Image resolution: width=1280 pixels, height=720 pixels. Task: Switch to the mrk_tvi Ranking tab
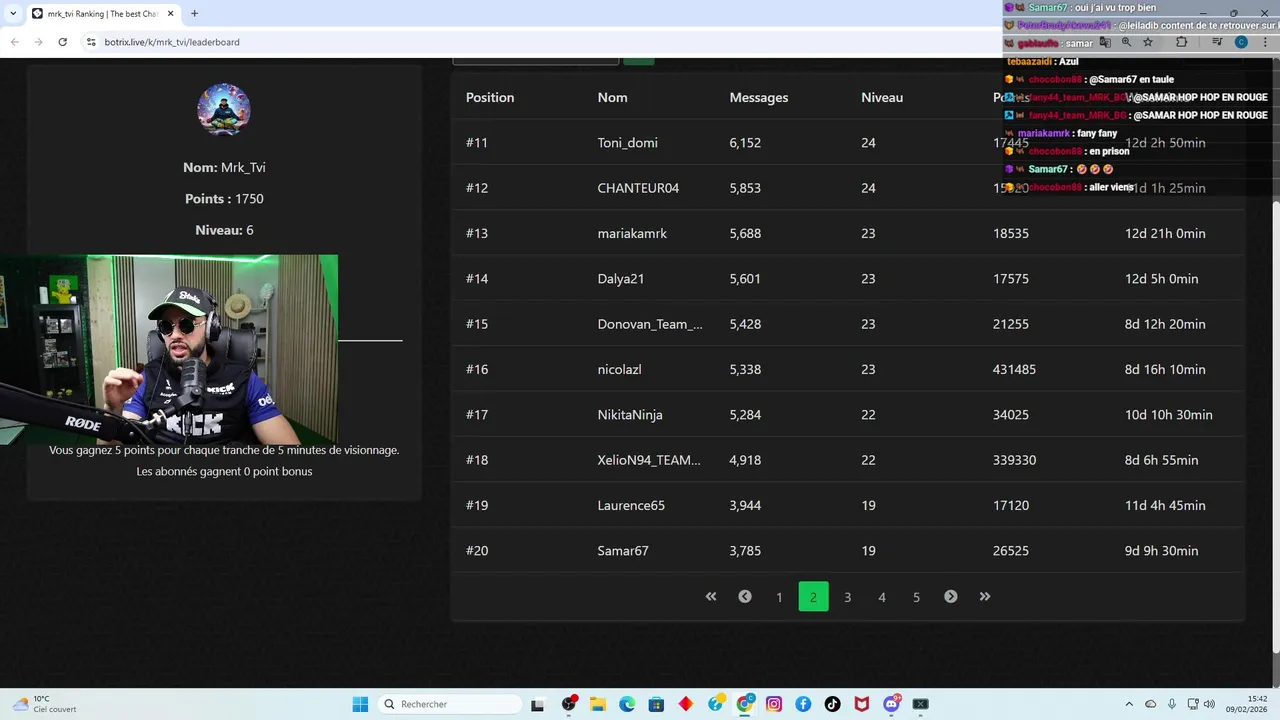tap(102, 14)
